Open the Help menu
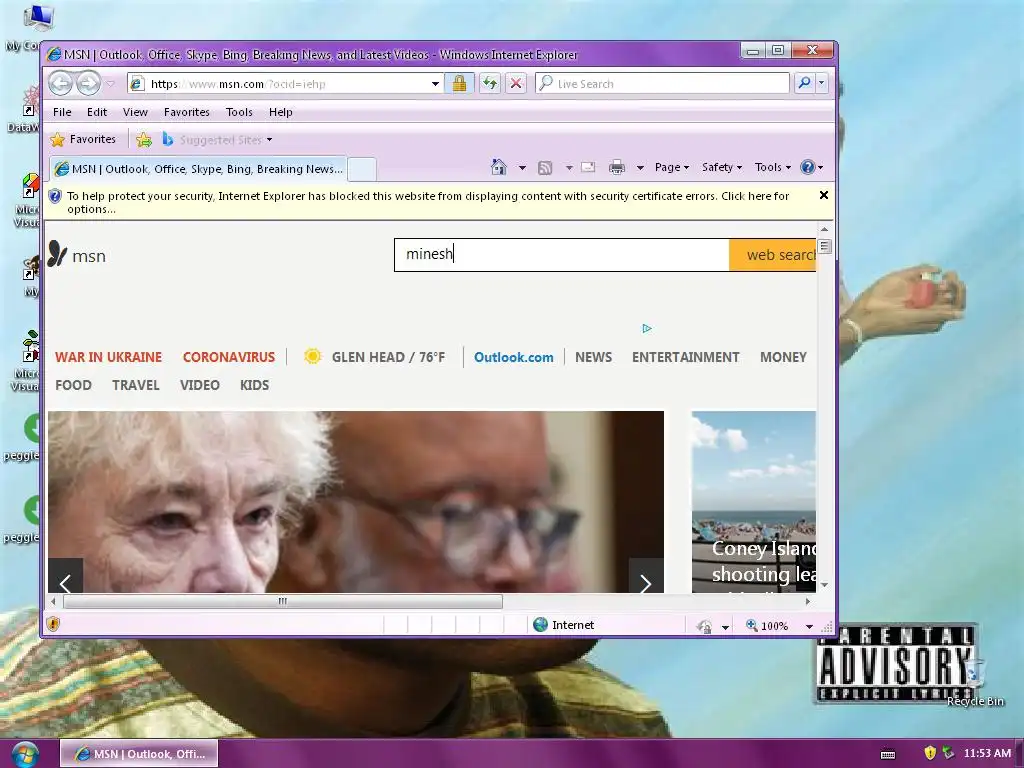 281,112
